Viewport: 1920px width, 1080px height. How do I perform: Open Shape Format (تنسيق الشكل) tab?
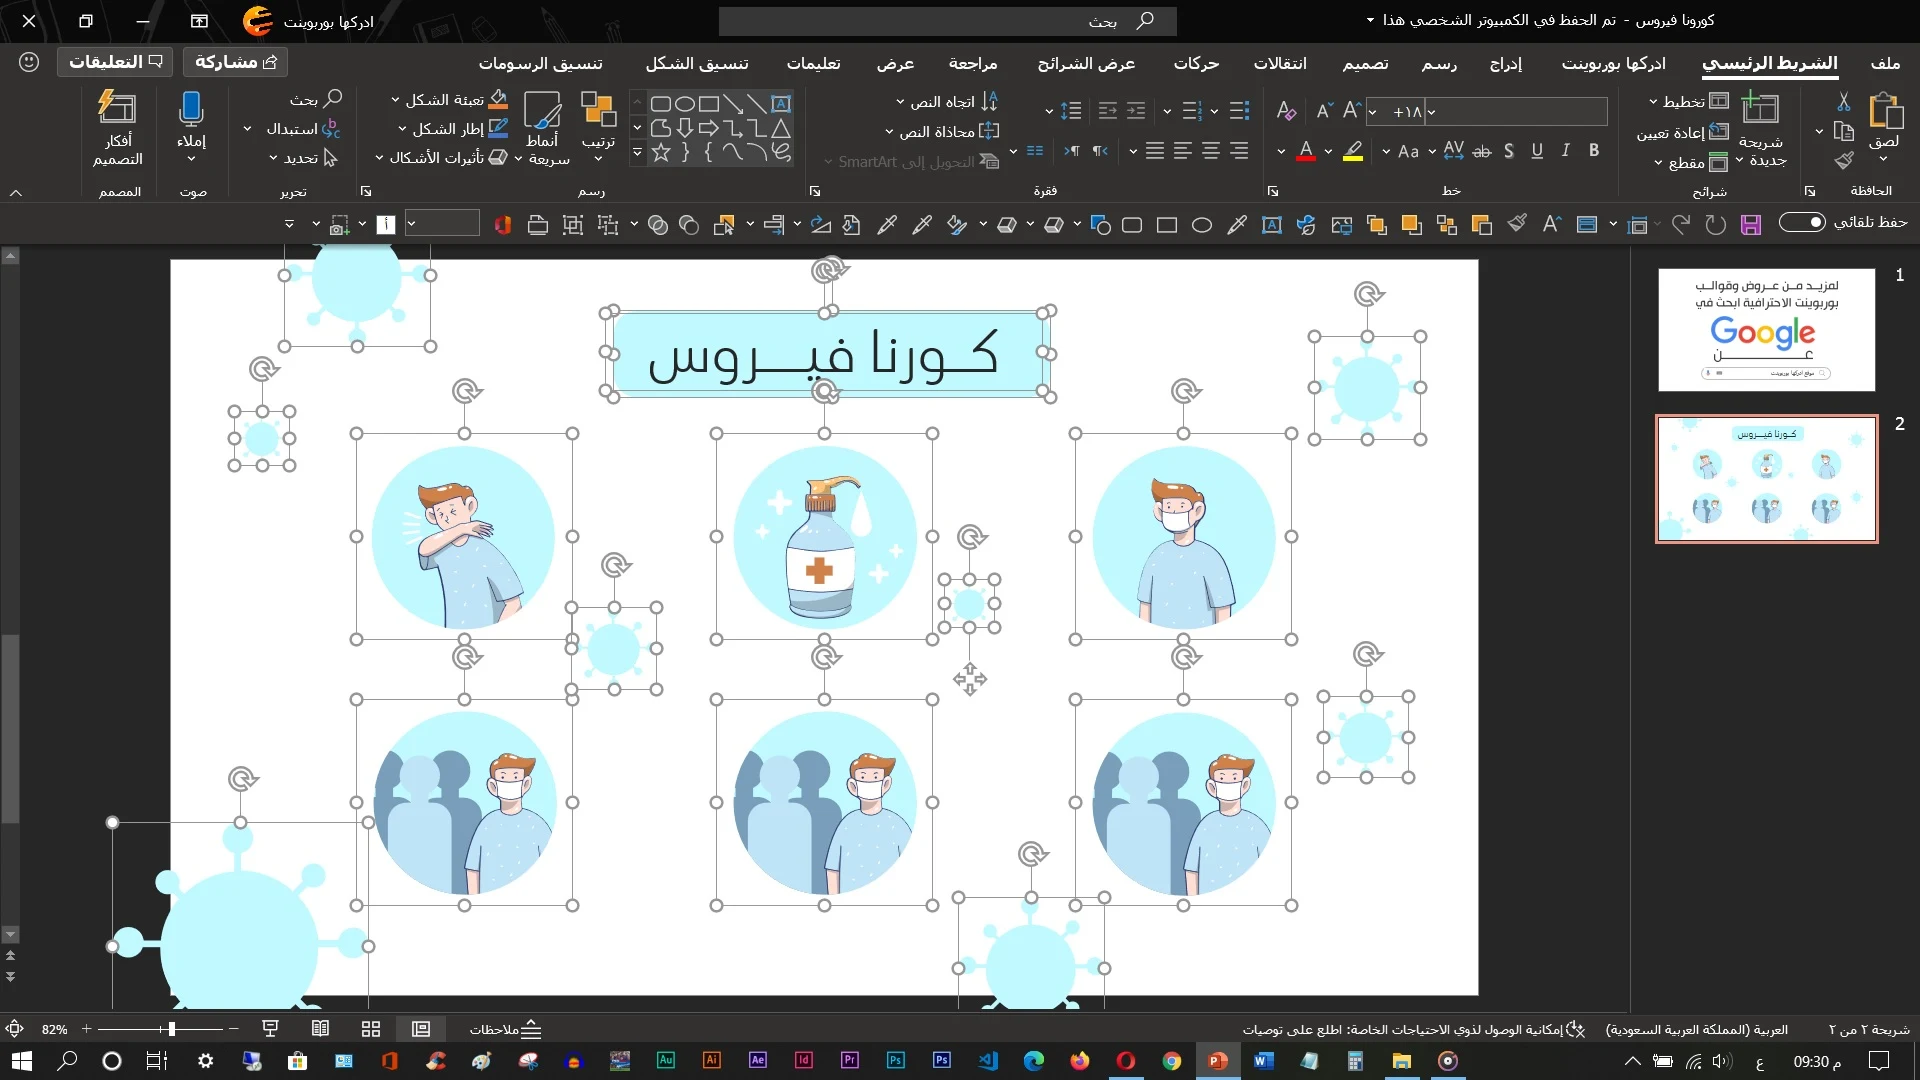697,63
